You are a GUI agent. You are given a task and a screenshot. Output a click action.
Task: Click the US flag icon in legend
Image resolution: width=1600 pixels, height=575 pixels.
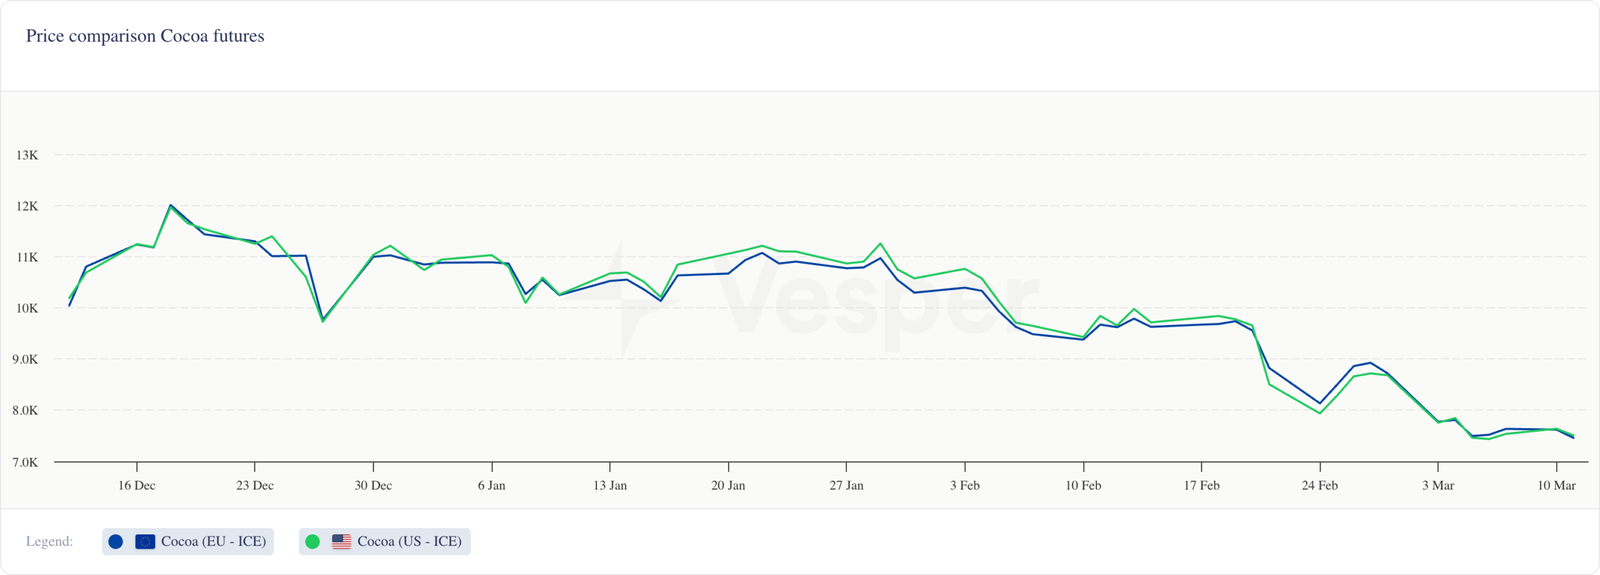point(342,542)
